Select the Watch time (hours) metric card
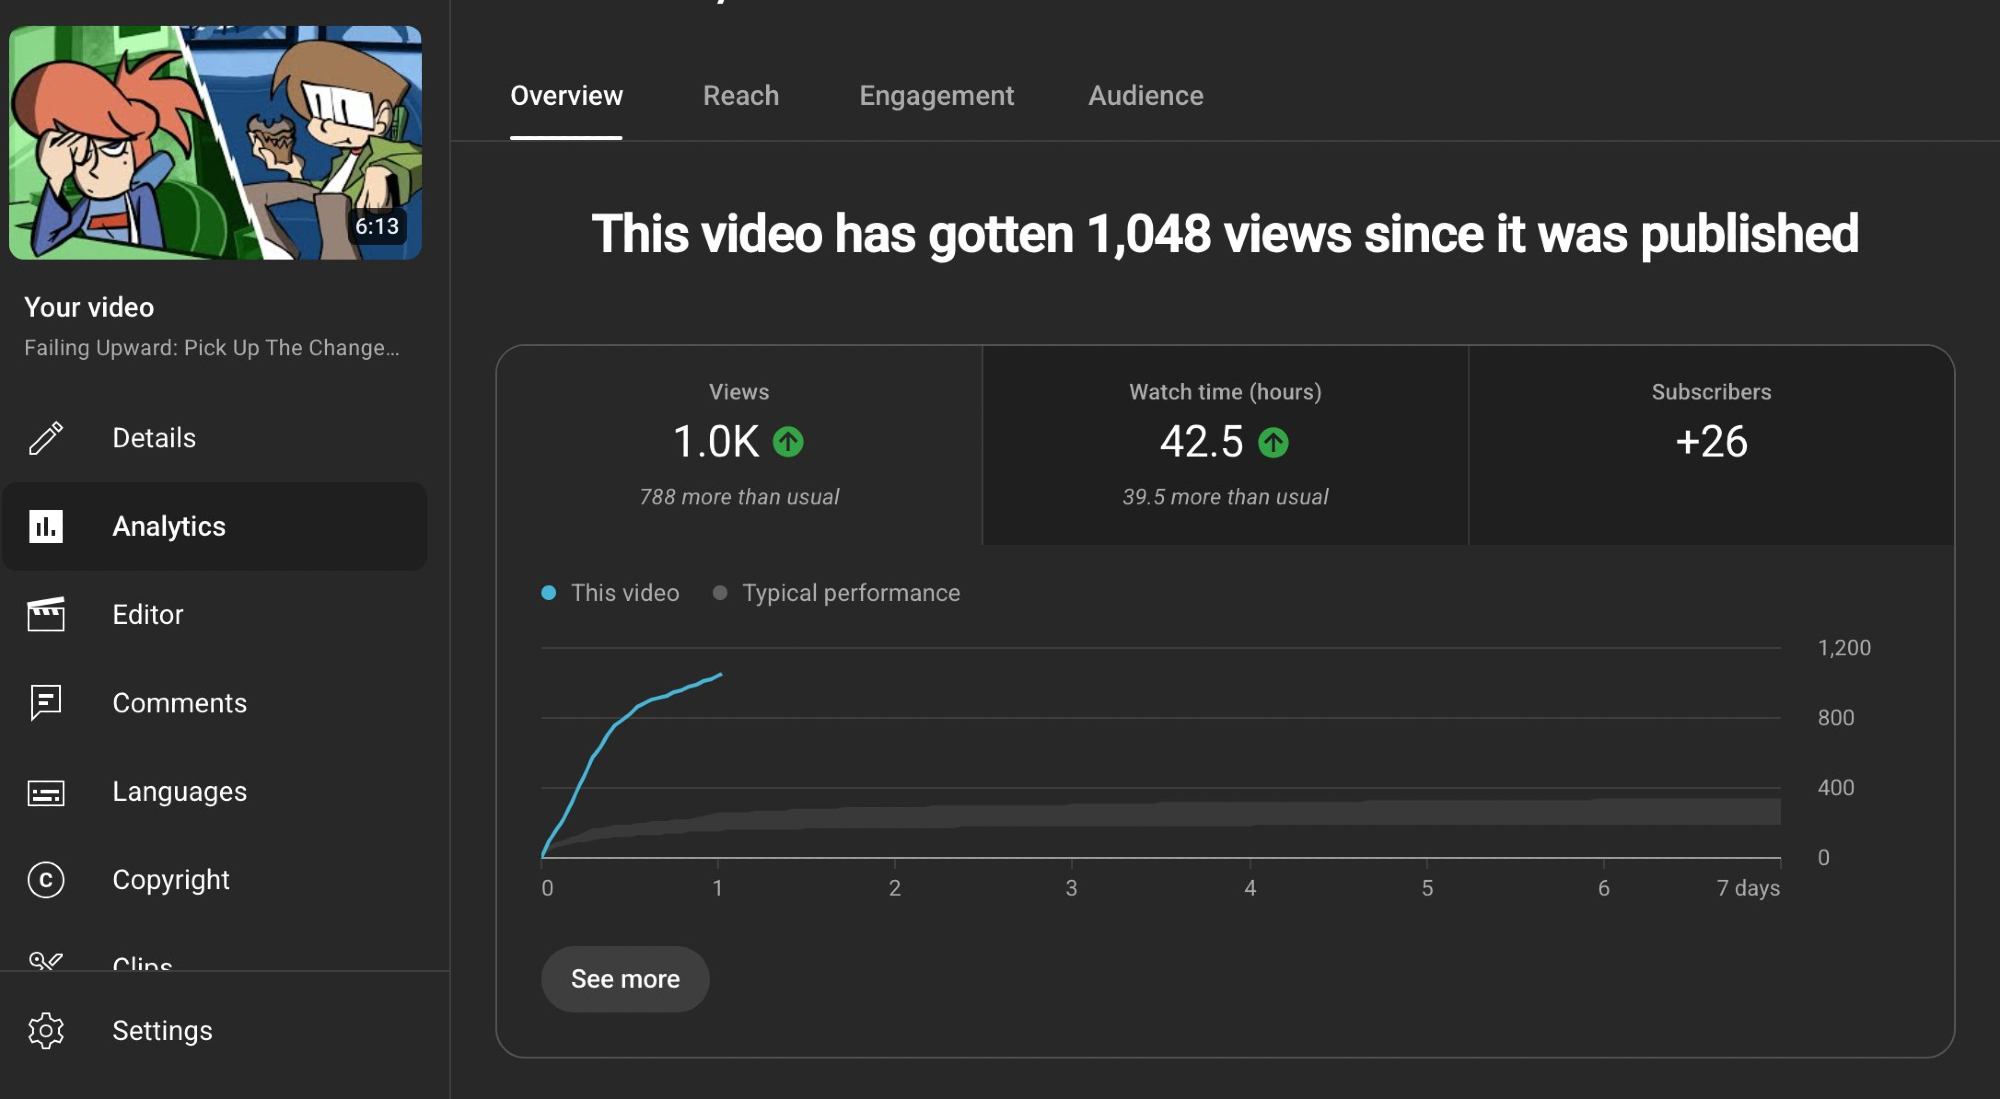Image resolution: width=2000 pixels, height=1099 pixels. pos(1225,445)
